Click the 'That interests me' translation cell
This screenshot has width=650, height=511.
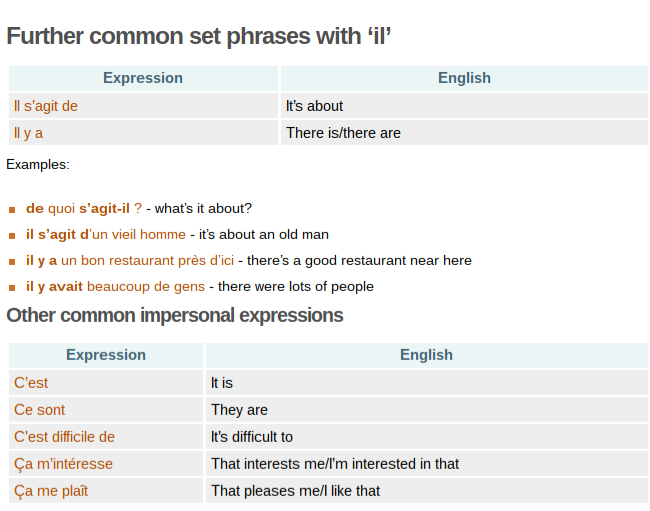tap(335, 464)
